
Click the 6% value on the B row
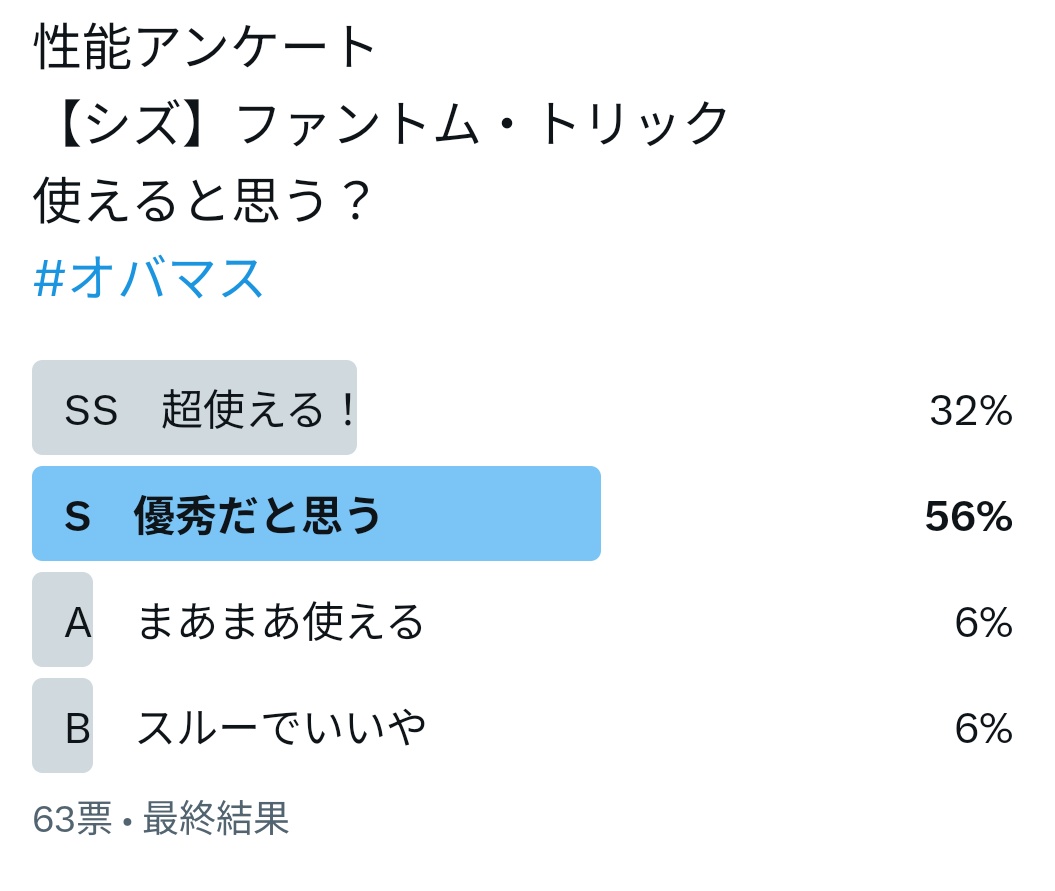tap(983, 728)
